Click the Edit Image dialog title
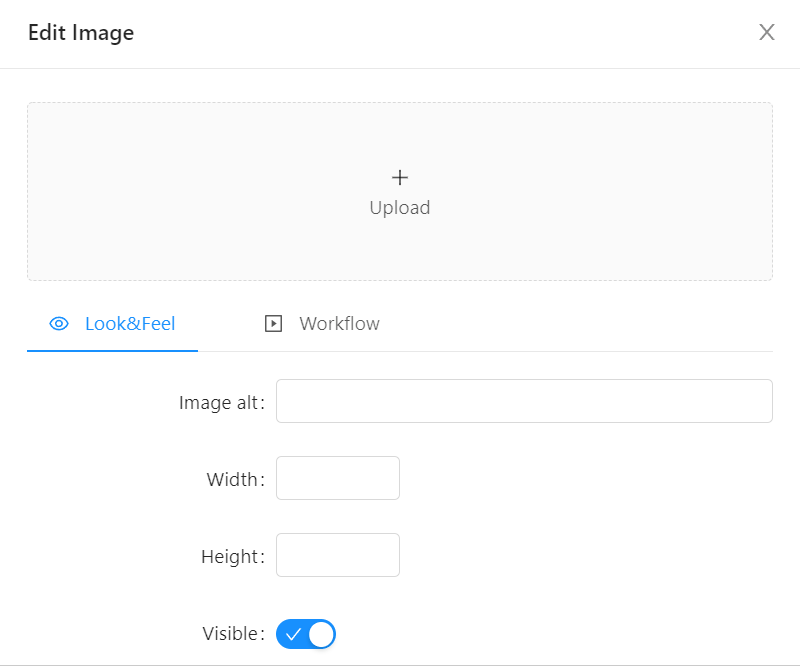 coord(81,33)
